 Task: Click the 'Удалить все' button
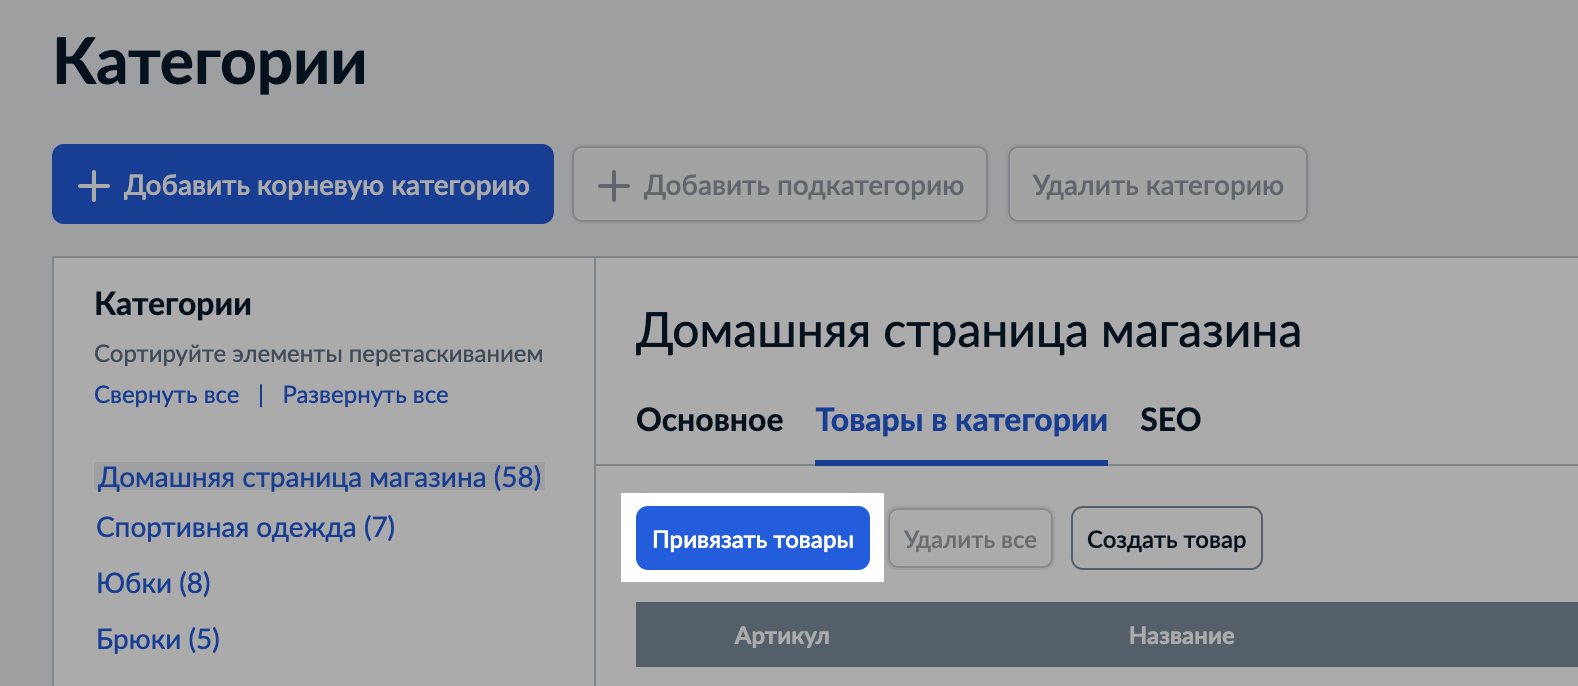[x=970, y=539]
